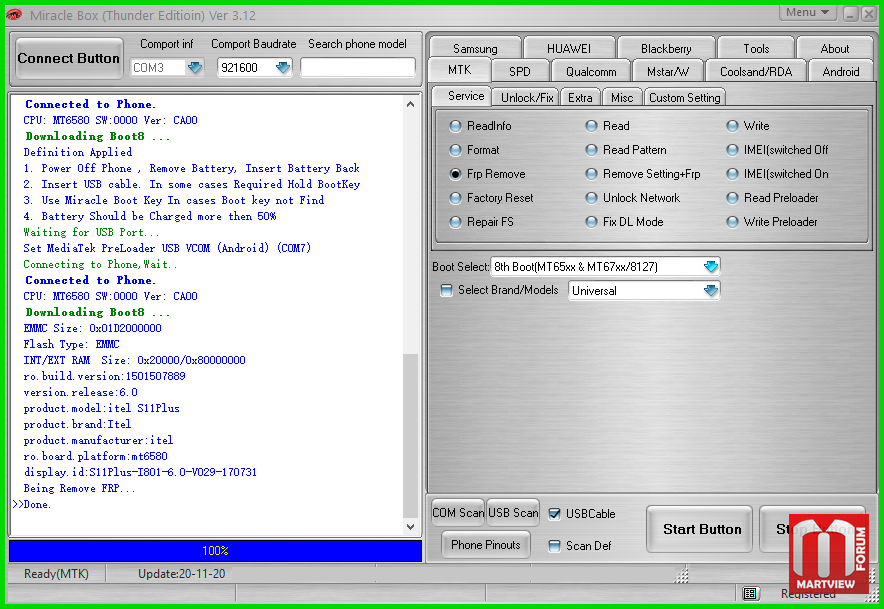Enable the Select Brand/Models checkbox
884x609 pixels.
point(447,290)
